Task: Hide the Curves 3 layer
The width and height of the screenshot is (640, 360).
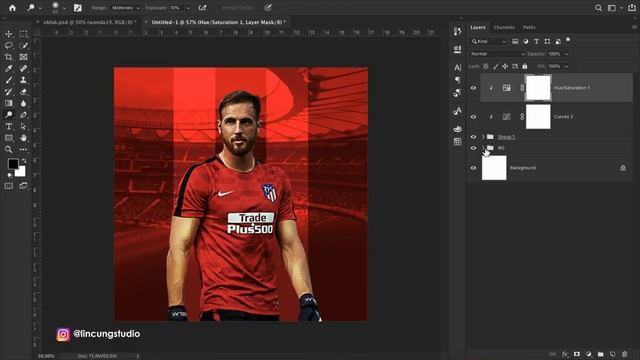Action: coord(473,117)
